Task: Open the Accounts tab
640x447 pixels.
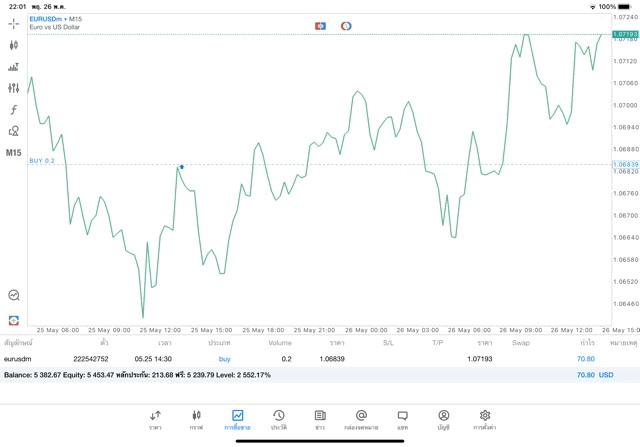Action: coord(443,418)
